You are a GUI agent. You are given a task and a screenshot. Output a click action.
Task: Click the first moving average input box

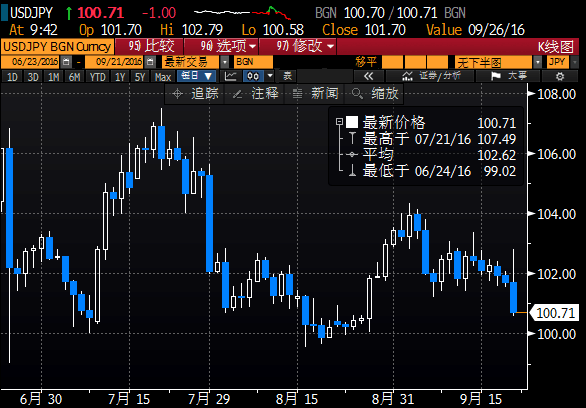(392, 62)
